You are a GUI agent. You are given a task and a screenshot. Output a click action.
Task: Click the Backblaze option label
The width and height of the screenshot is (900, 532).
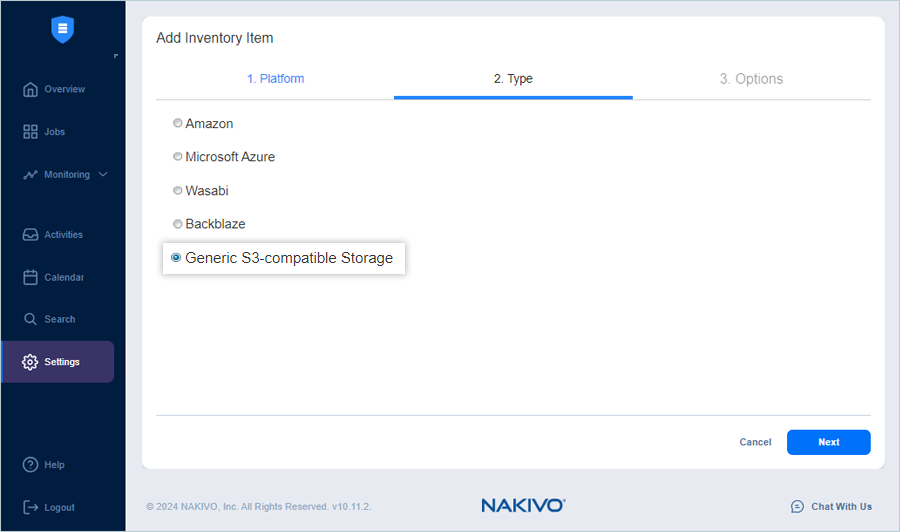pos(215,224)
